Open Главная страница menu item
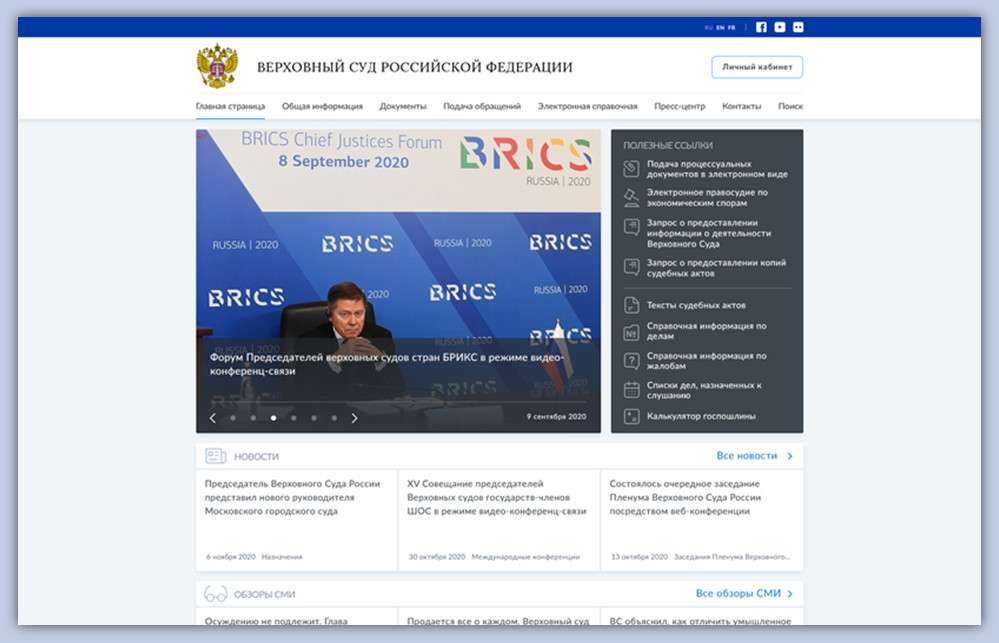 [230, 106]
